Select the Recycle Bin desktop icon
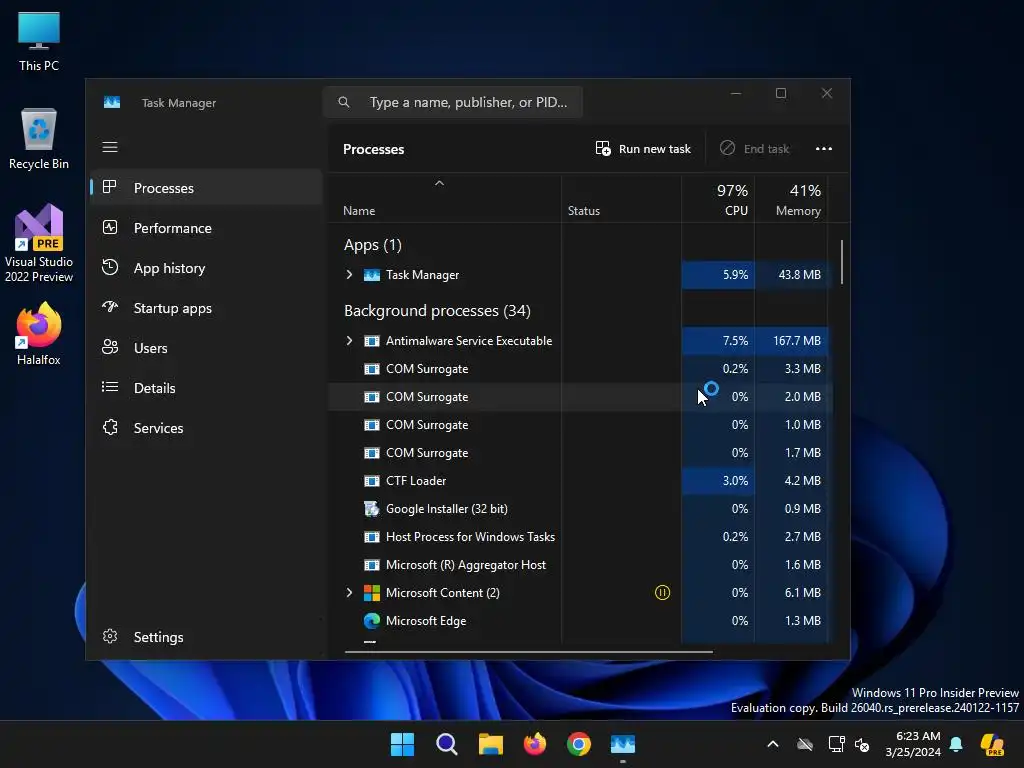This screenshot has width=1024, height=768. click(x=39, y=139)
